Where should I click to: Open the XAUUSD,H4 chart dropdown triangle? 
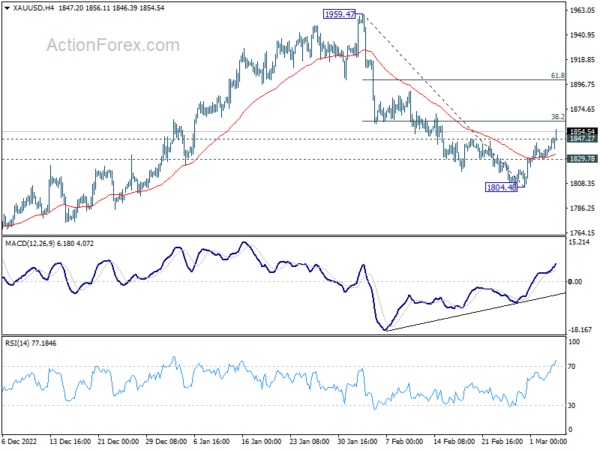[x=7, y=8]
